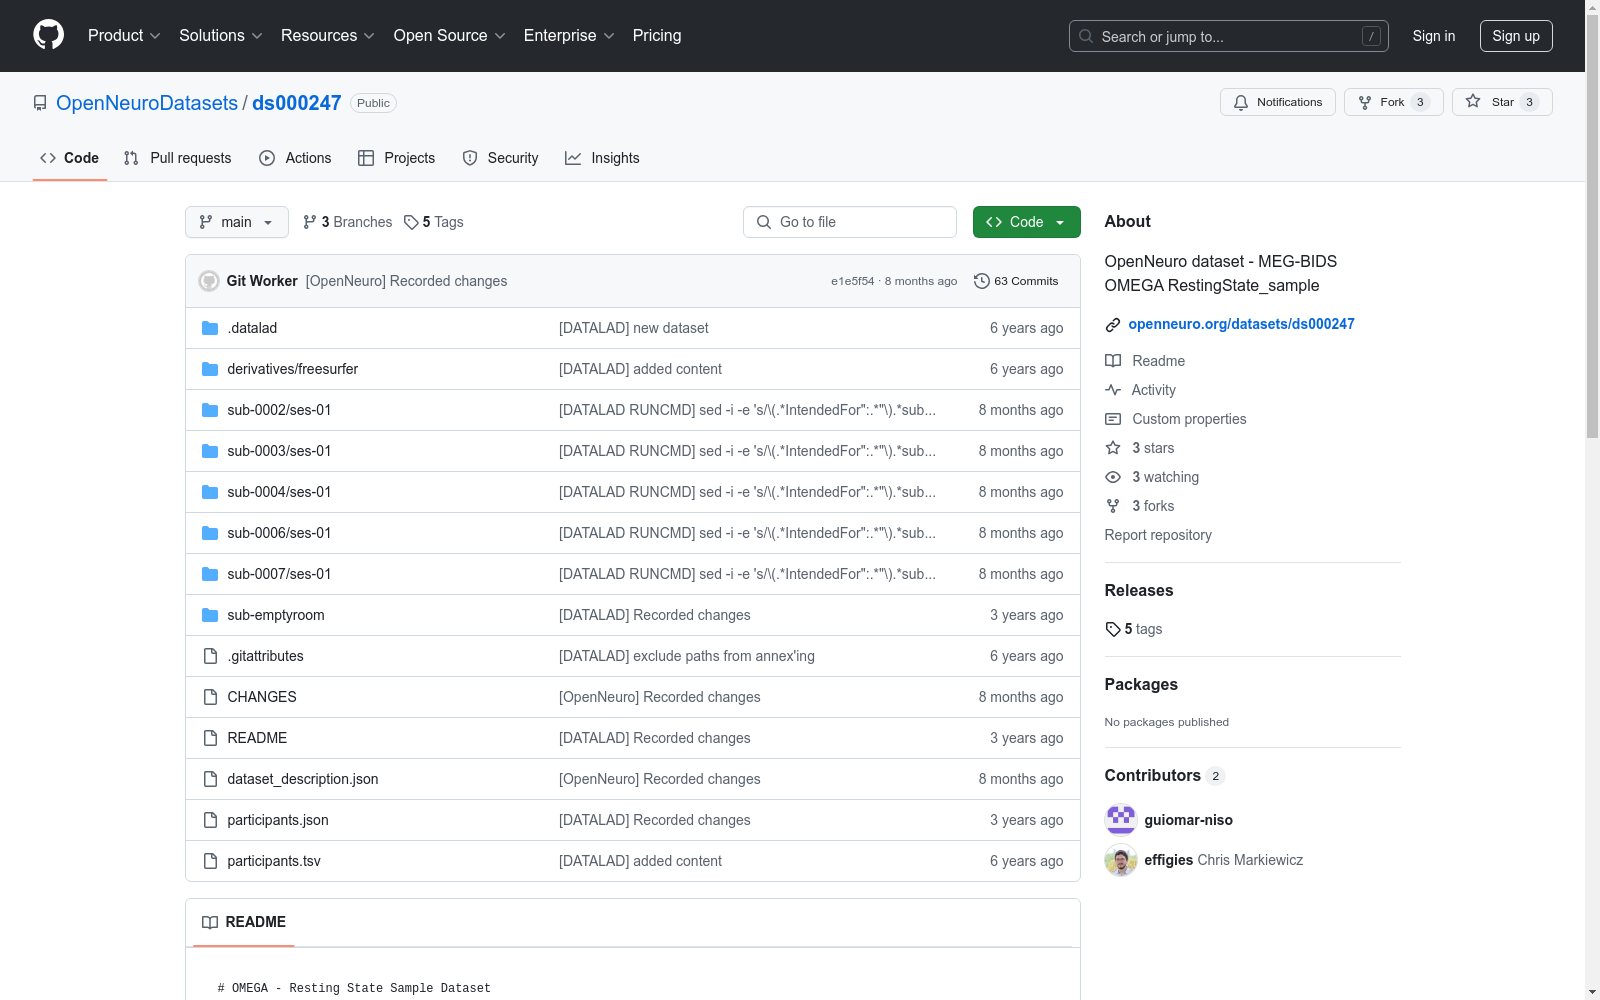
Task: Click the e1e5f54 commit hash
Action: tap(852, 281)
